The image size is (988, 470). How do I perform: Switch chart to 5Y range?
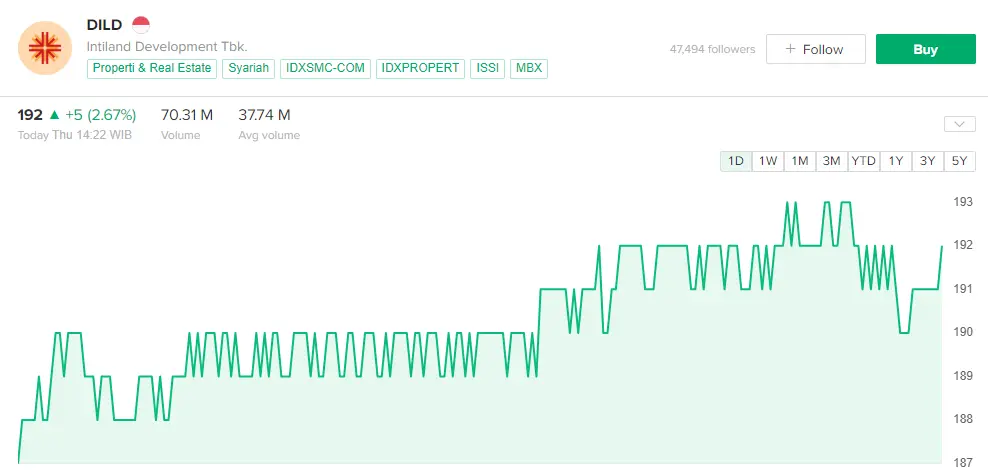tap(960, 161)
